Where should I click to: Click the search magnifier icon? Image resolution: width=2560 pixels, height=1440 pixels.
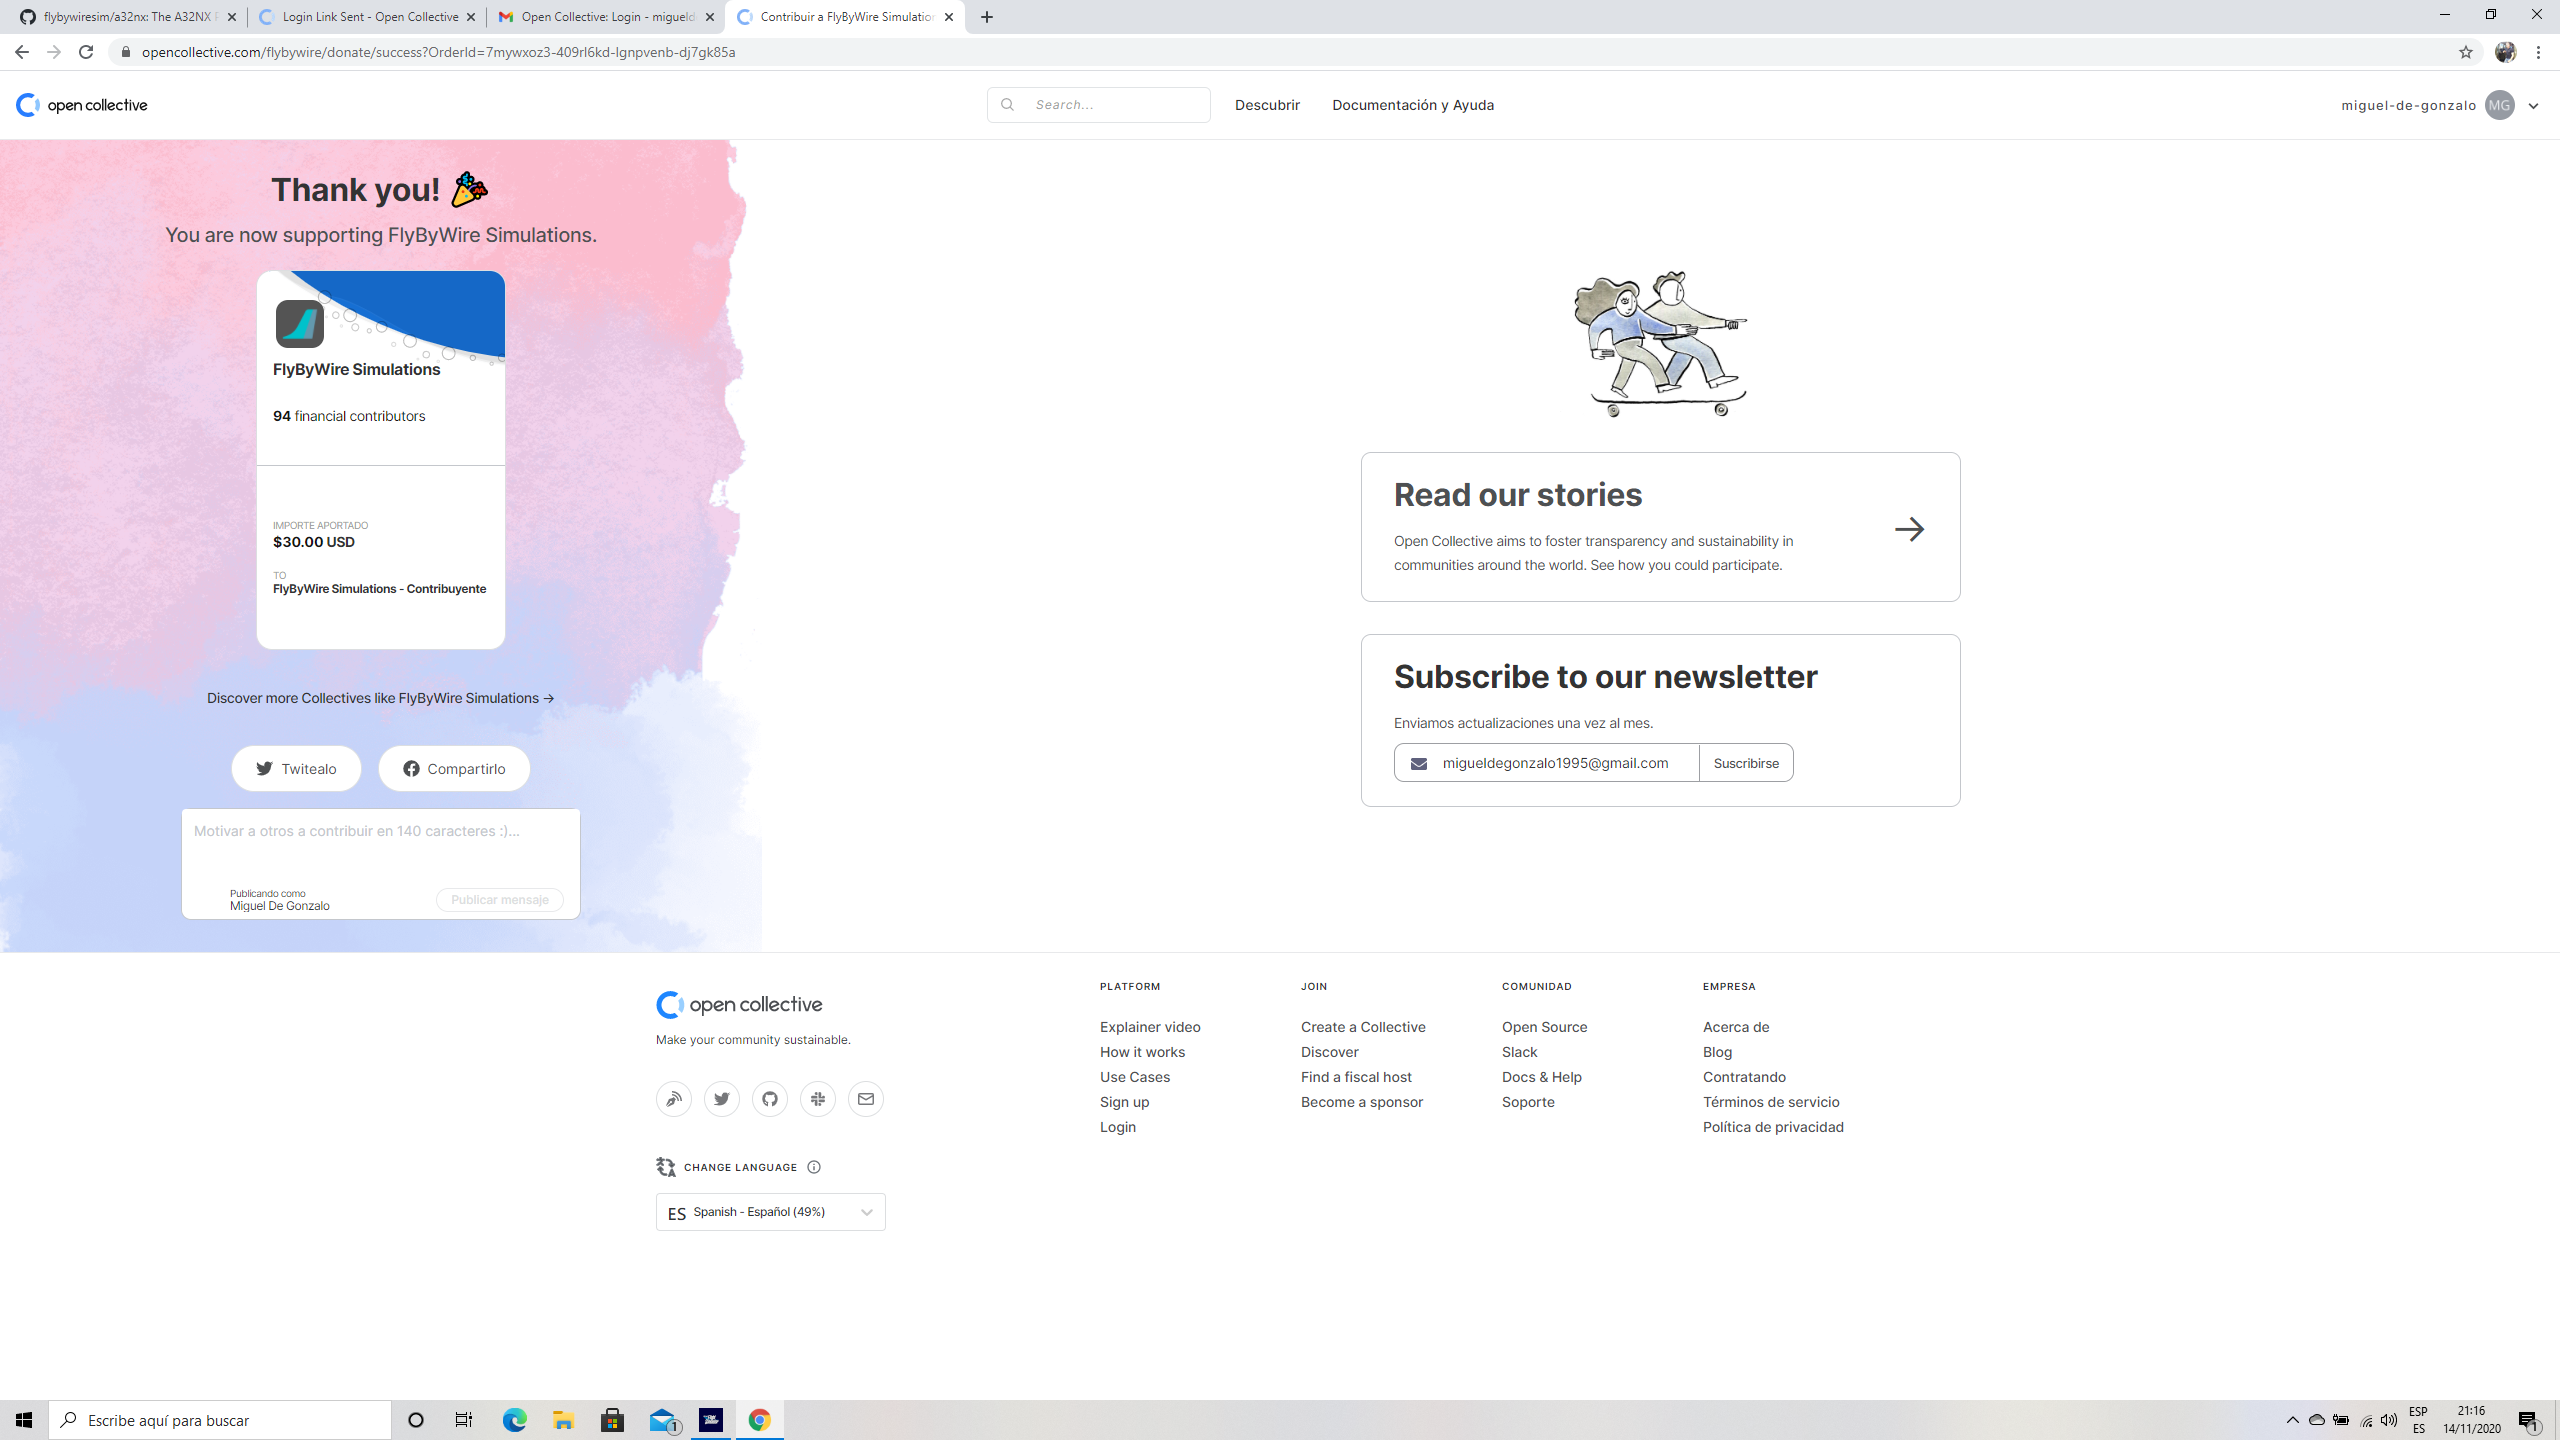click(1007, 105)
